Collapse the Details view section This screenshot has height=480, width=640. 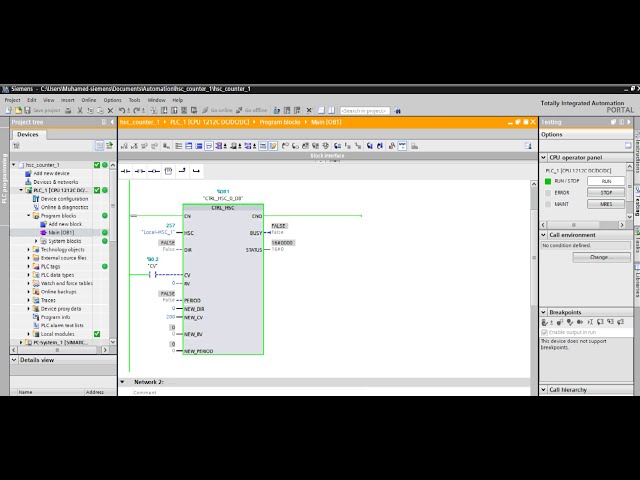click(14, 360)
